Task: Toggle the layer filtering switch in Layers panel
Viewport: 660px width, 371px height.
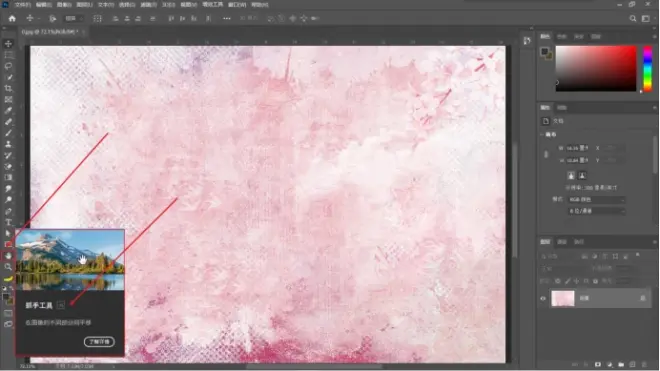Action: [x=638, y=255]
